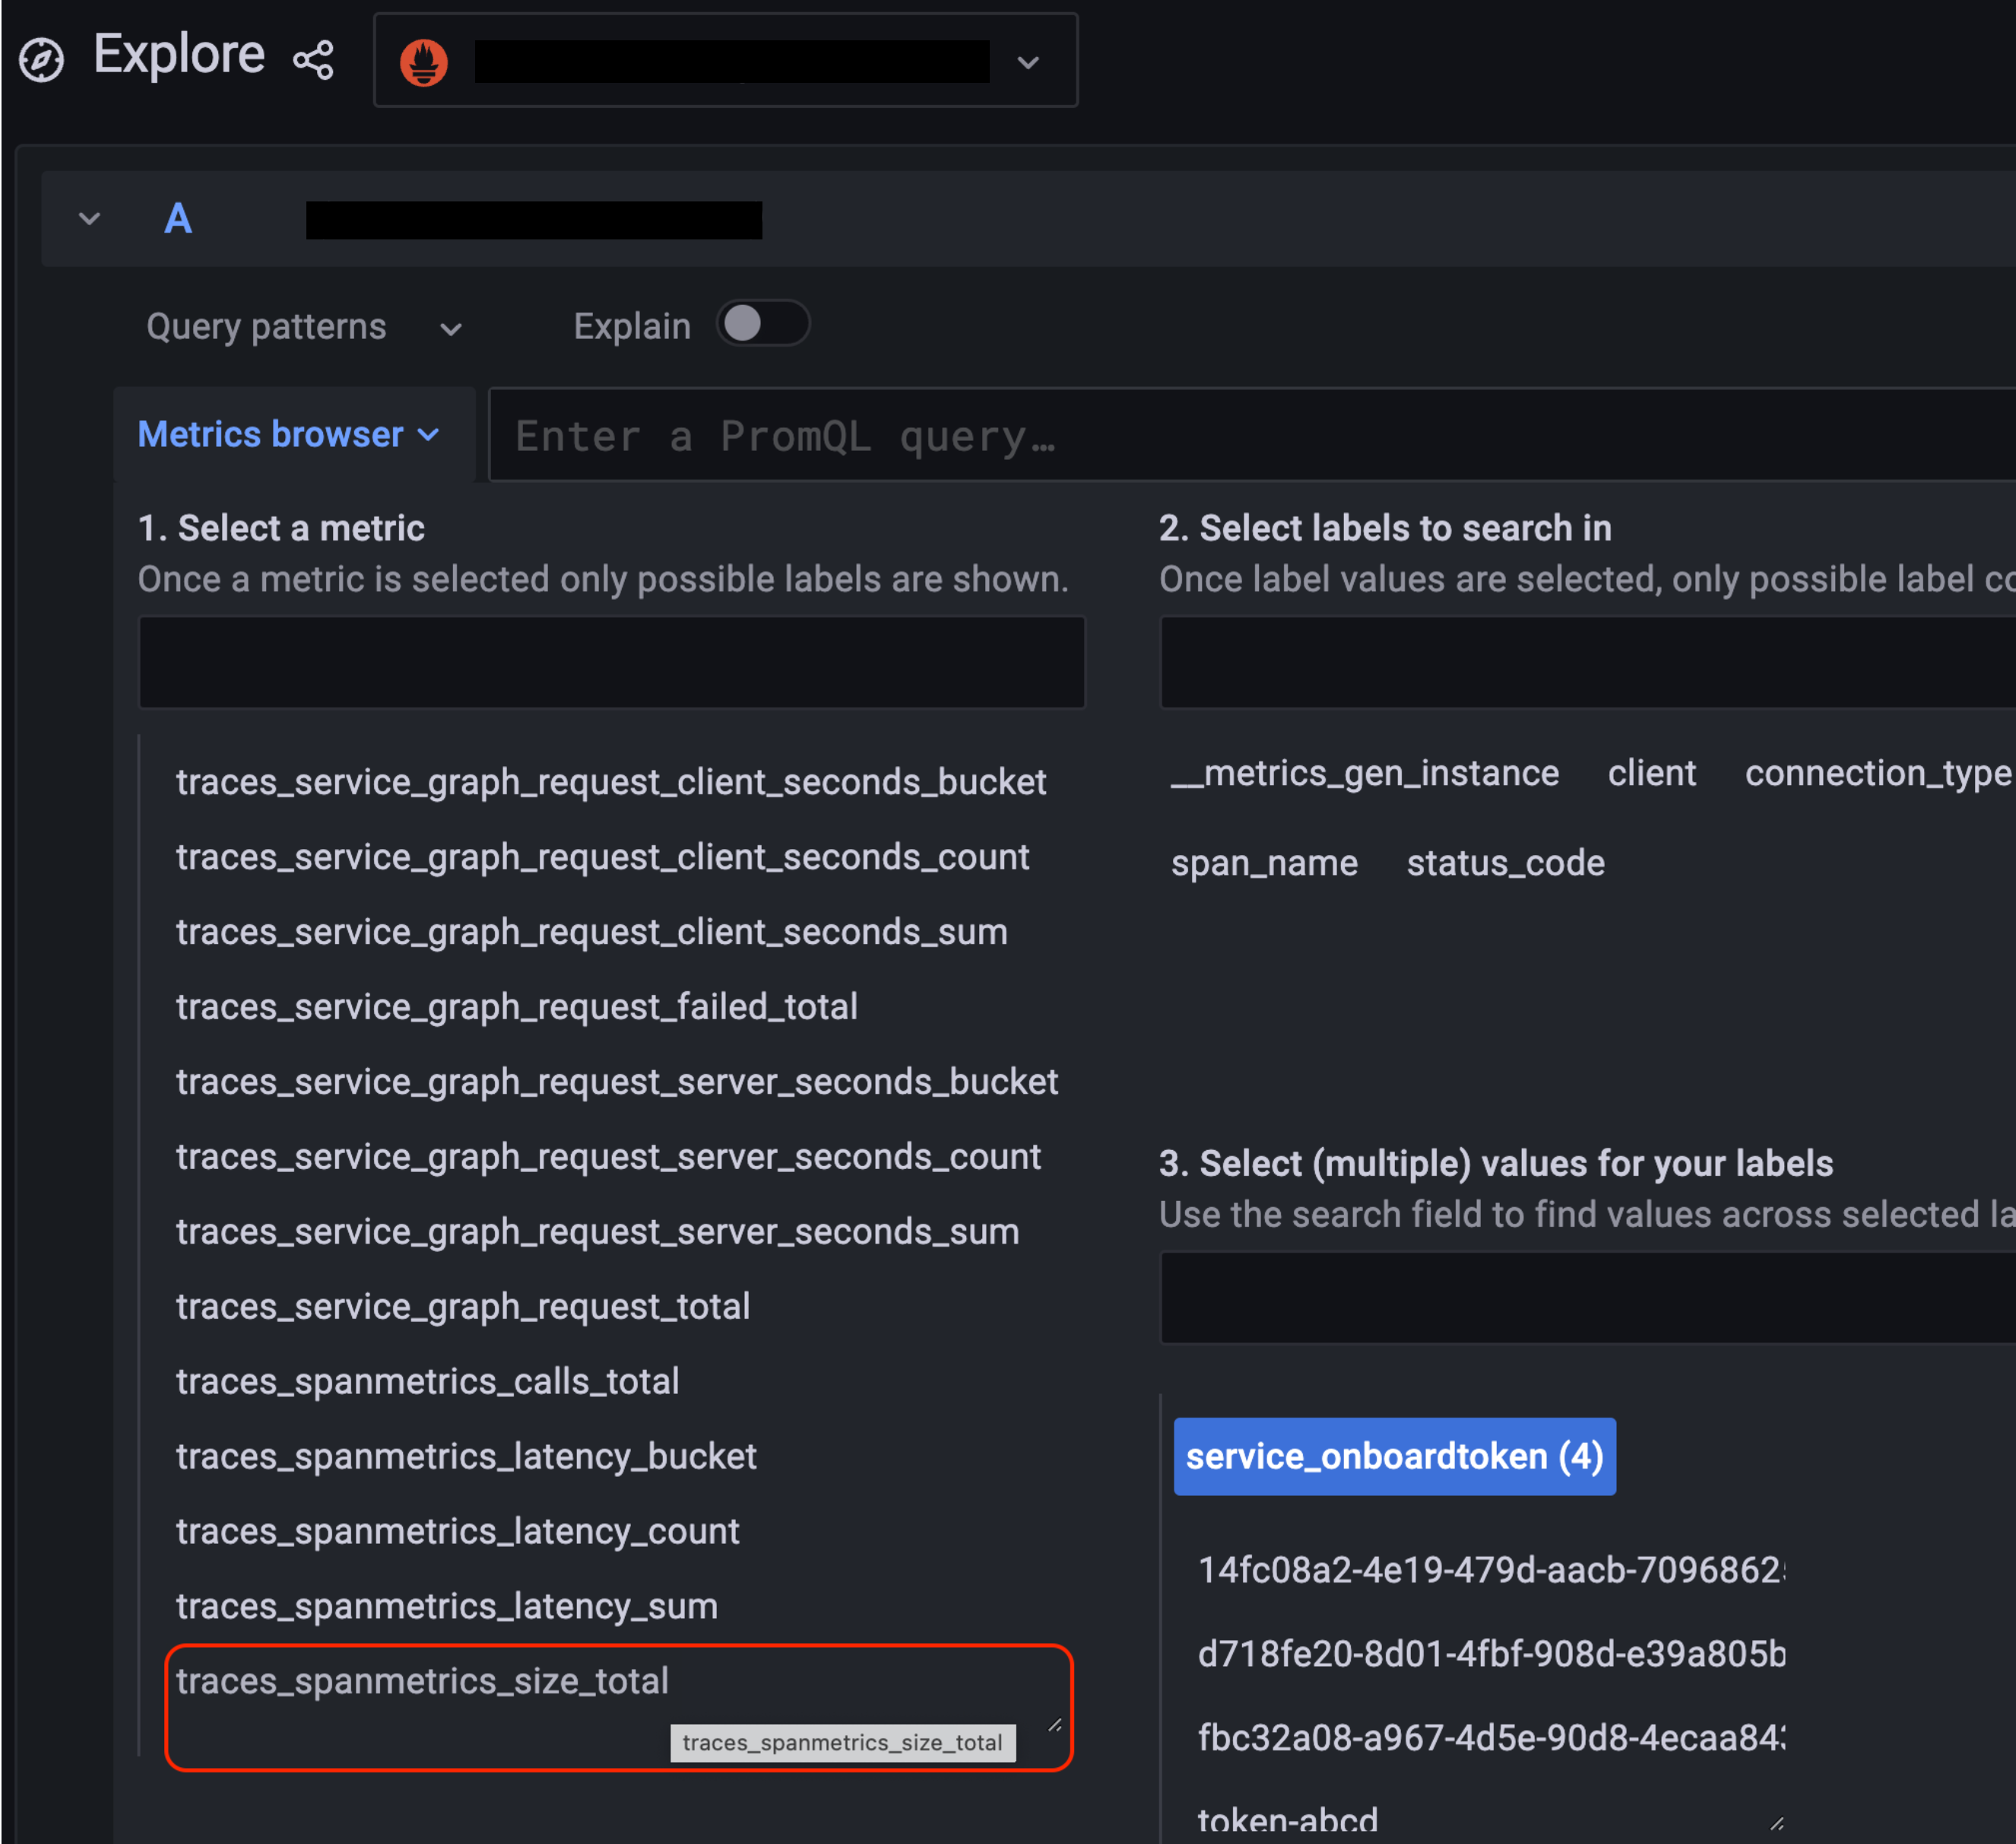Toggle the Explain switch

[763, 323]
